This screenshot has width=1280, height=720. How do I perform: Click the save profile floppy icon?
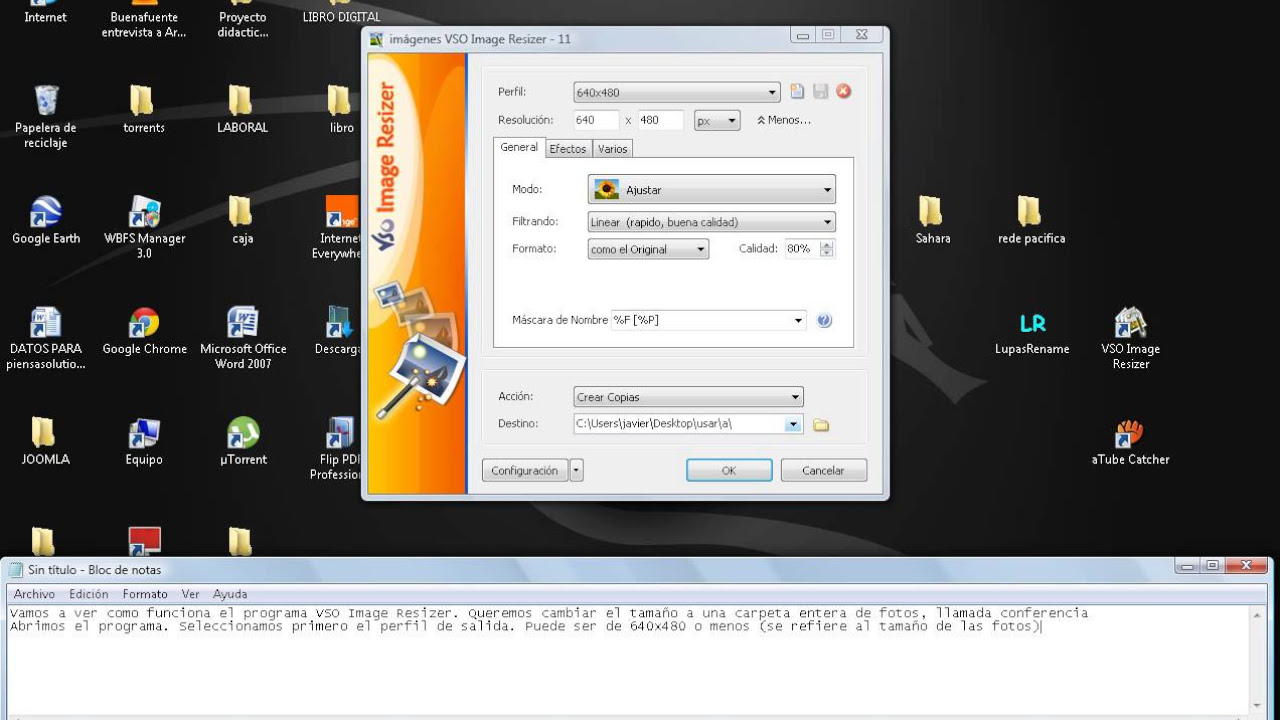tap(820, 92)
